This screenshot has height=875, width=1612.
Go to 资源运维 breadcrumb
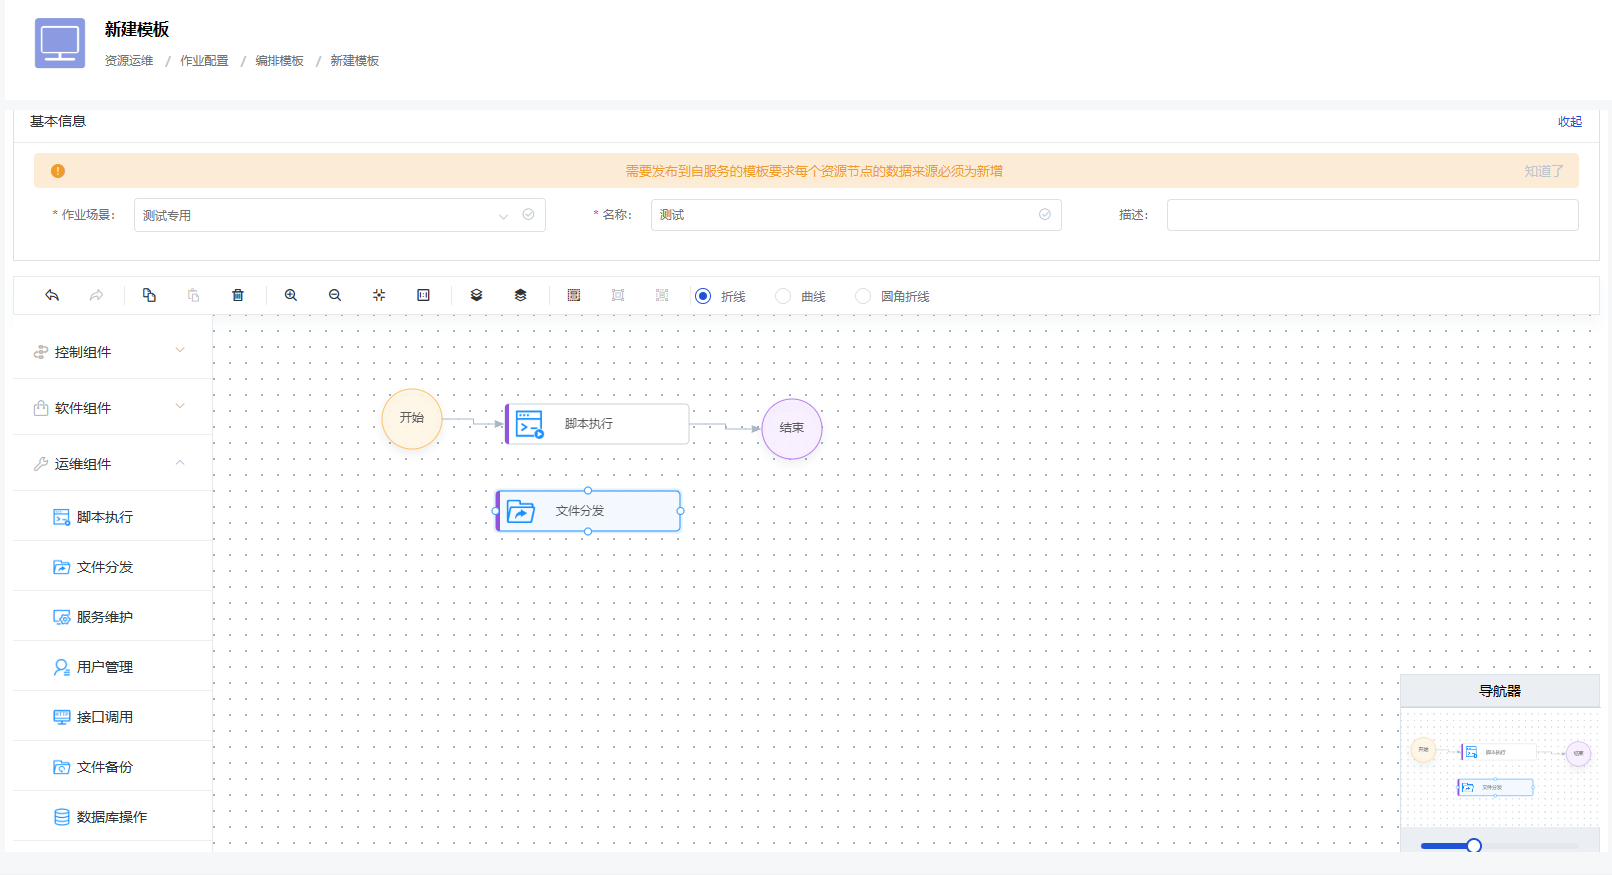coord(129,61)
